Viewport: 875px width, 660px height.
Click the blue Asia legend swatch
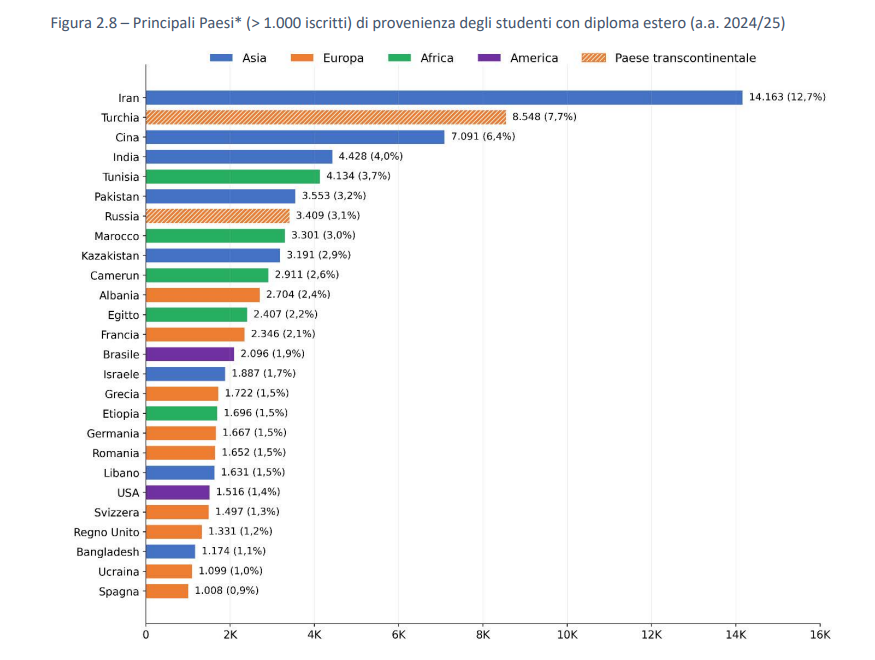point(221,58)
